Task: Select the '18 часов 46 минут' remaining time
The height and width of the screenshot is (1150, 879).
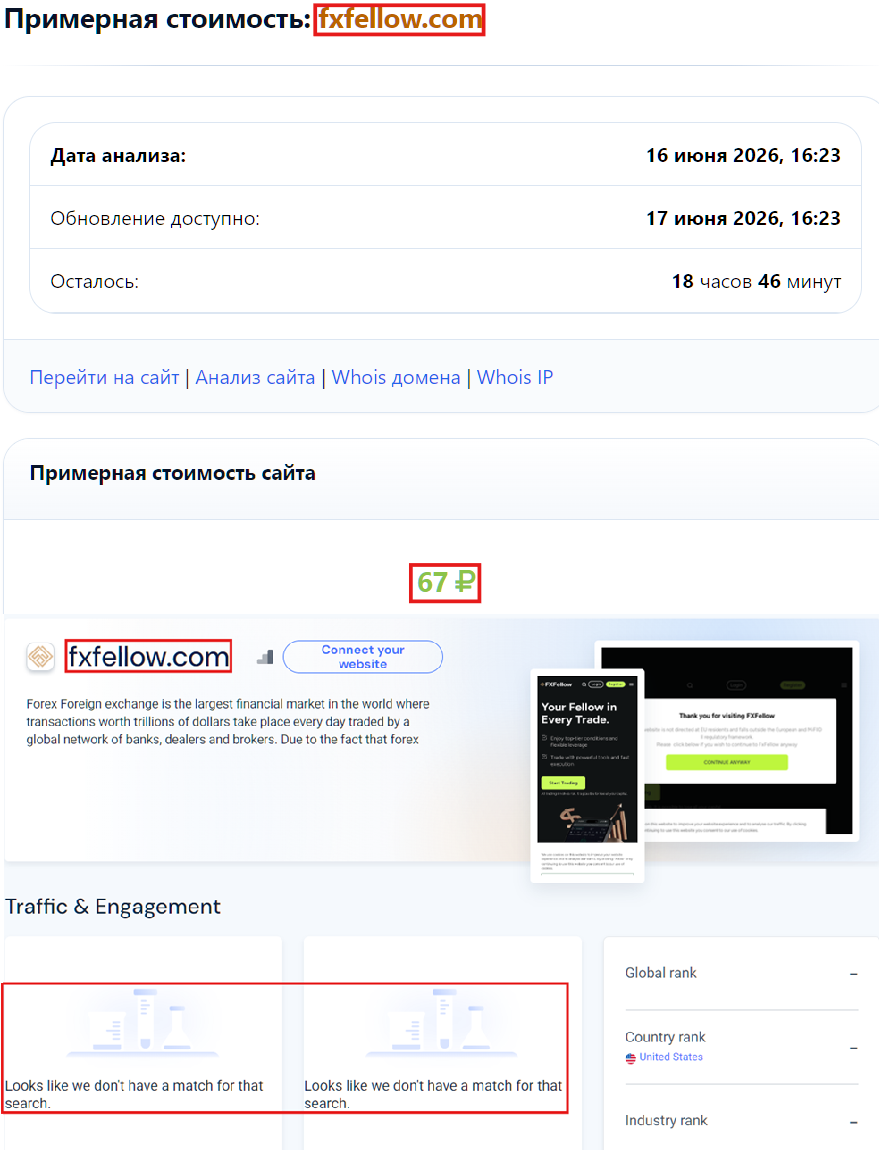Action: 756,282
